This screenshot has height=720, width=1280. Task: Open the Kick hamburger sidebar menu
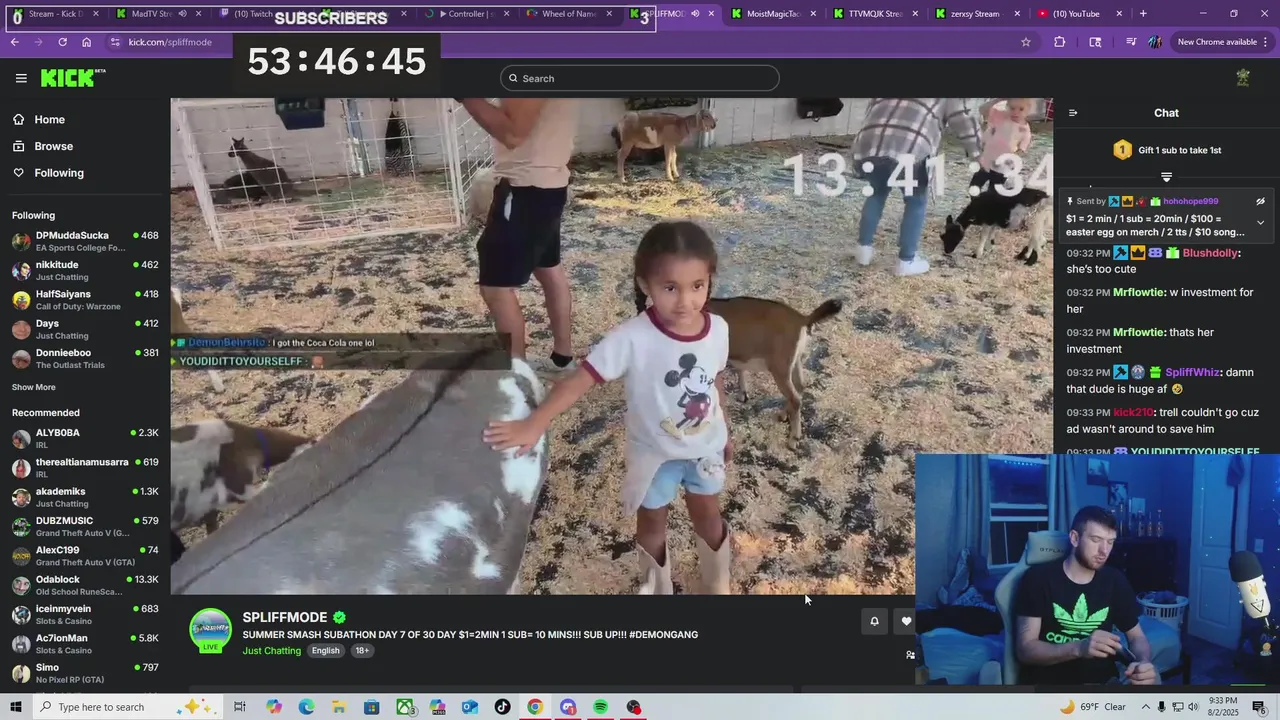tap(21, 78)
